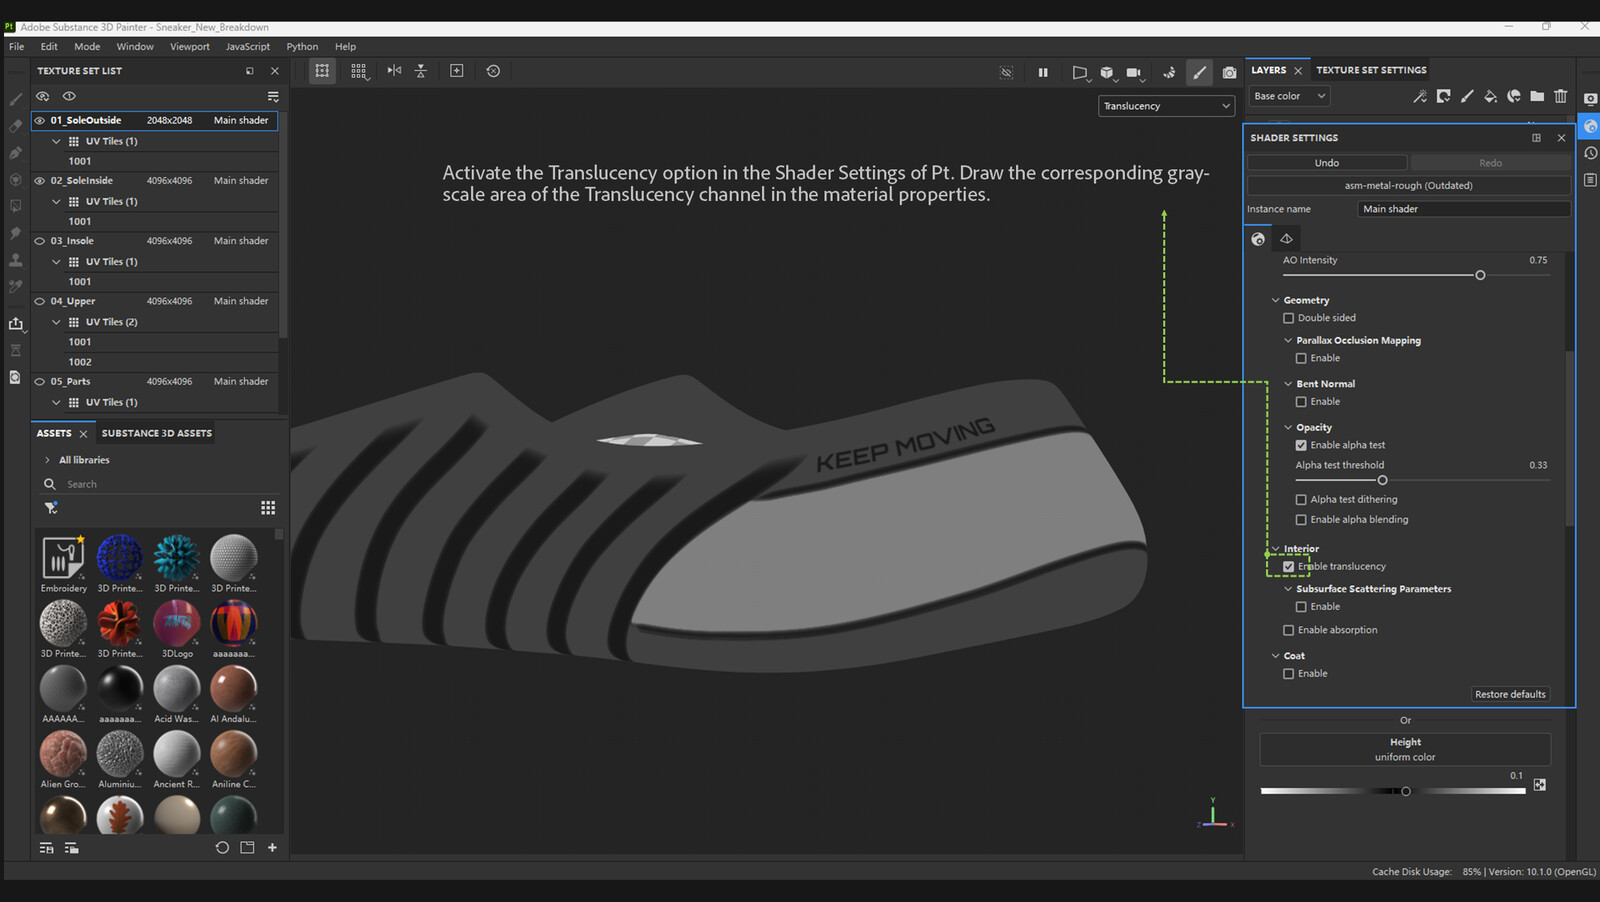Image resolution: width=1600 pixels, height=902 pixels.
Task: Open the Translucency channel dropdown in viewport
Action: click(x=1166, y=106)
